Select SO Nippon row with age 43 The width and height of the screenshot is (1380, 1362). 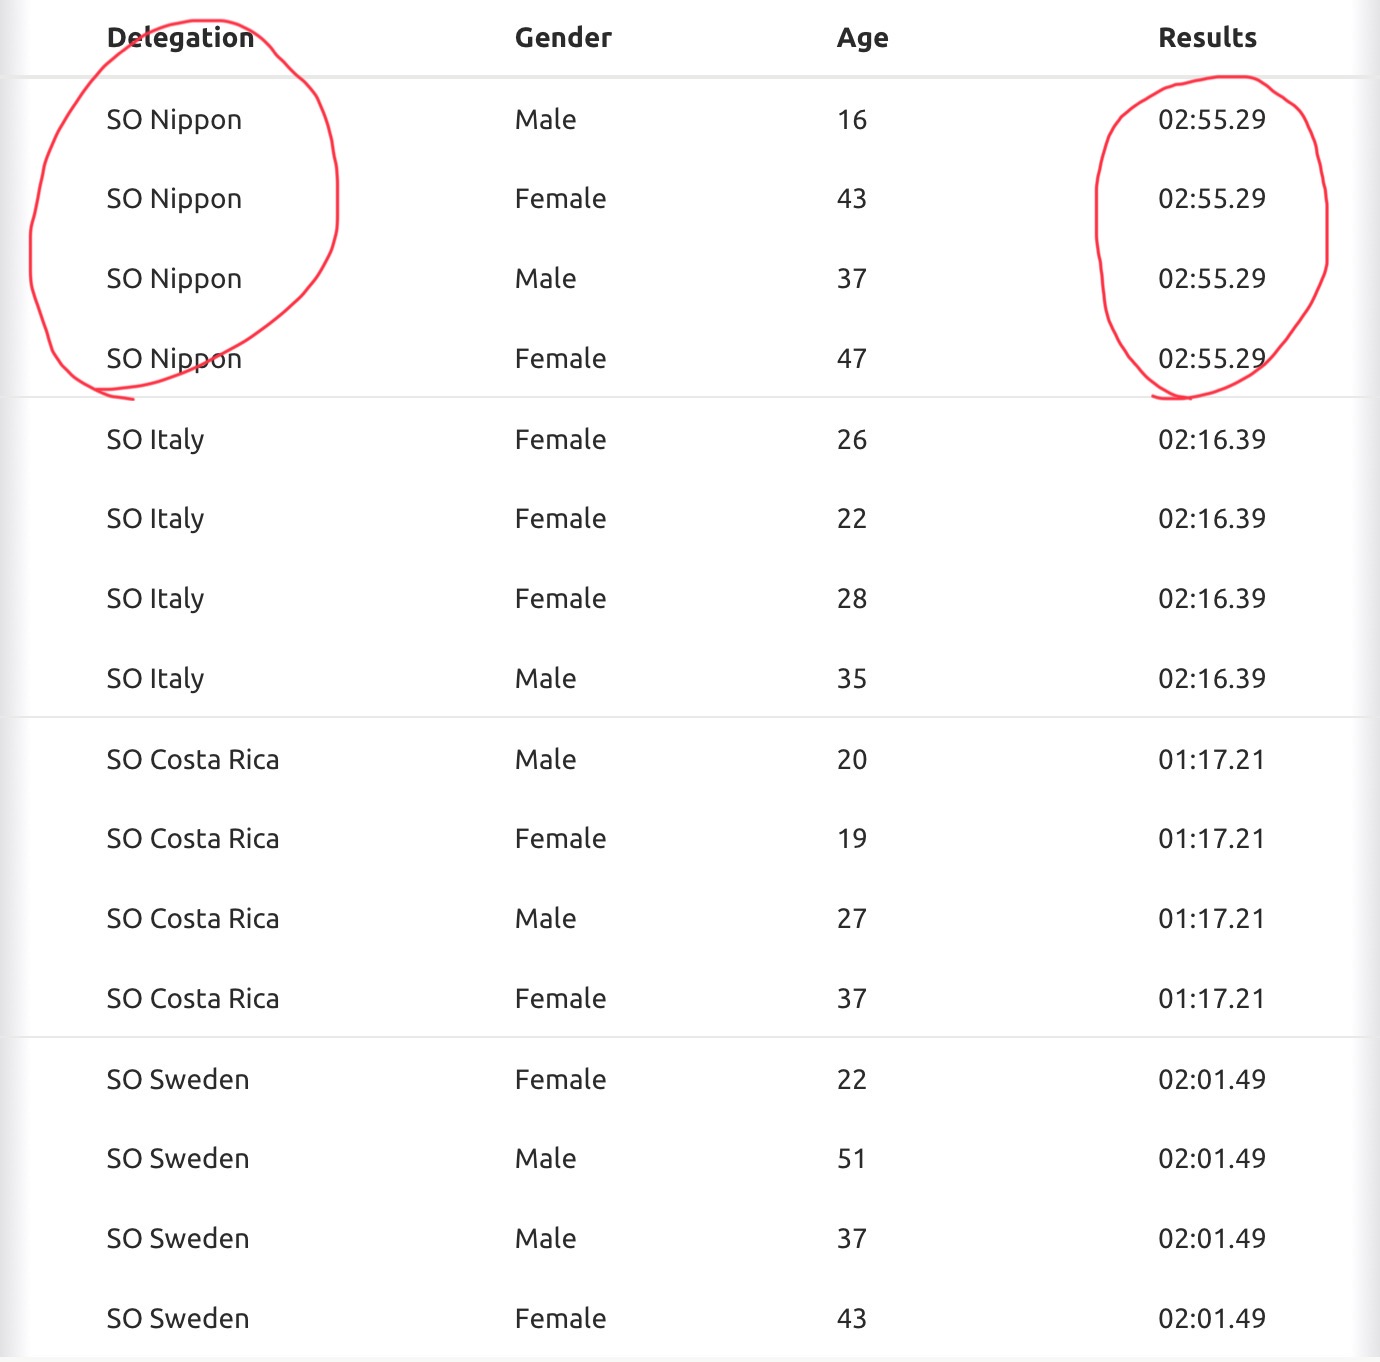690,198
